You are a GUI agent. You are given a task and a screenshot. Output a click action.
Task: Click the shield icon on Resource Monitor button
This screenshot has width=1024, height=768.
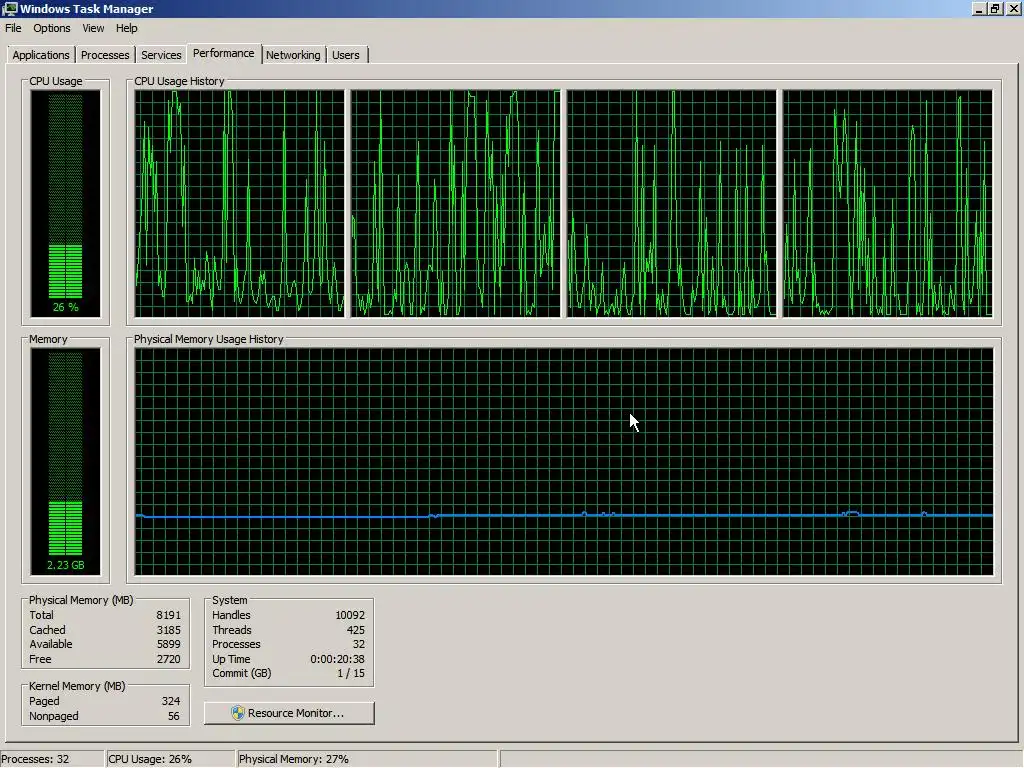238,713
